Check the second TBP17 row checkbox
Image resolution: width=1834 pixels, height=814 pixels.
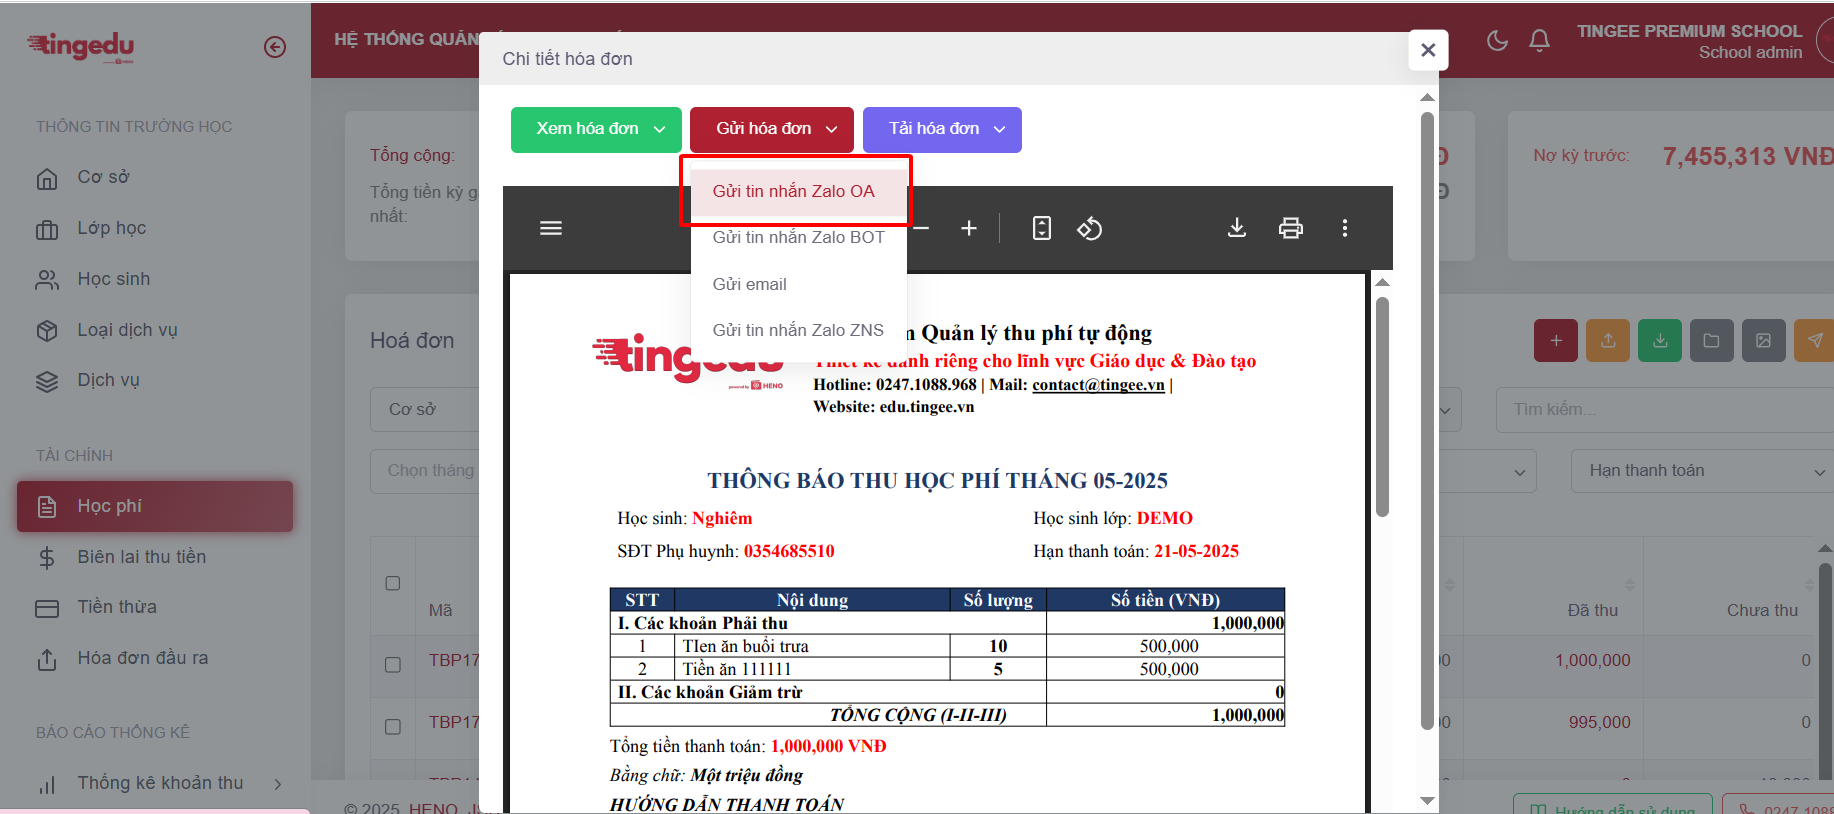tap(393, 726)
